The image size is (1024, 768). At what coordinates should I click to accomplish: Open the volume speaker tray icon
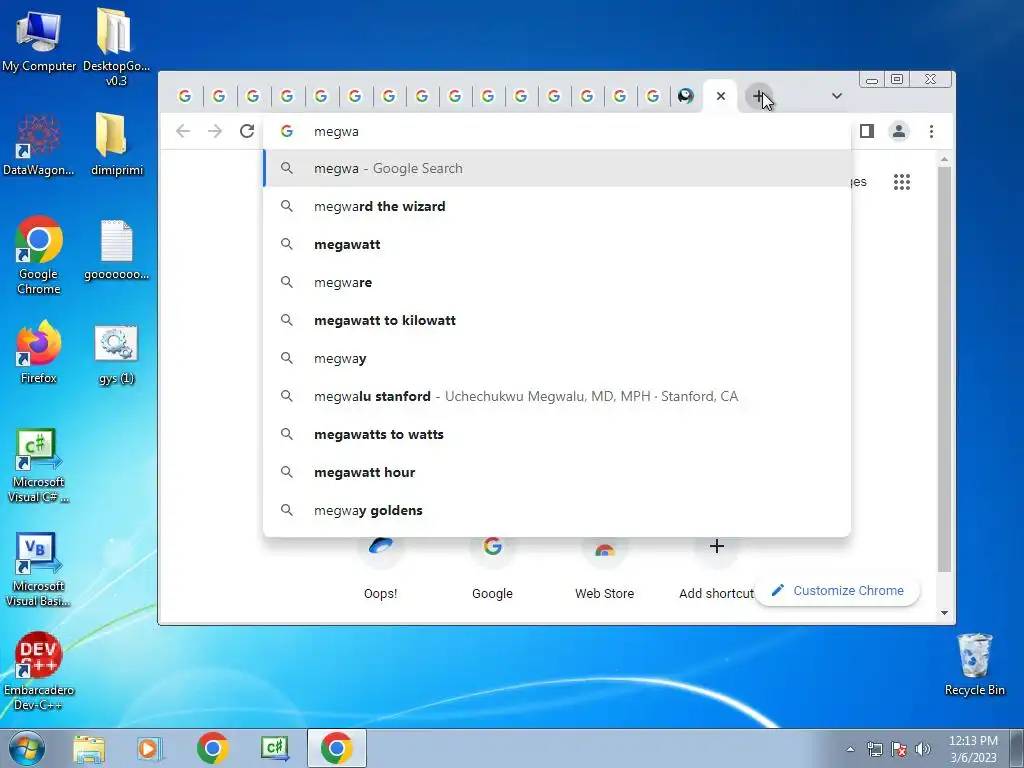click(x=923, y=749)
